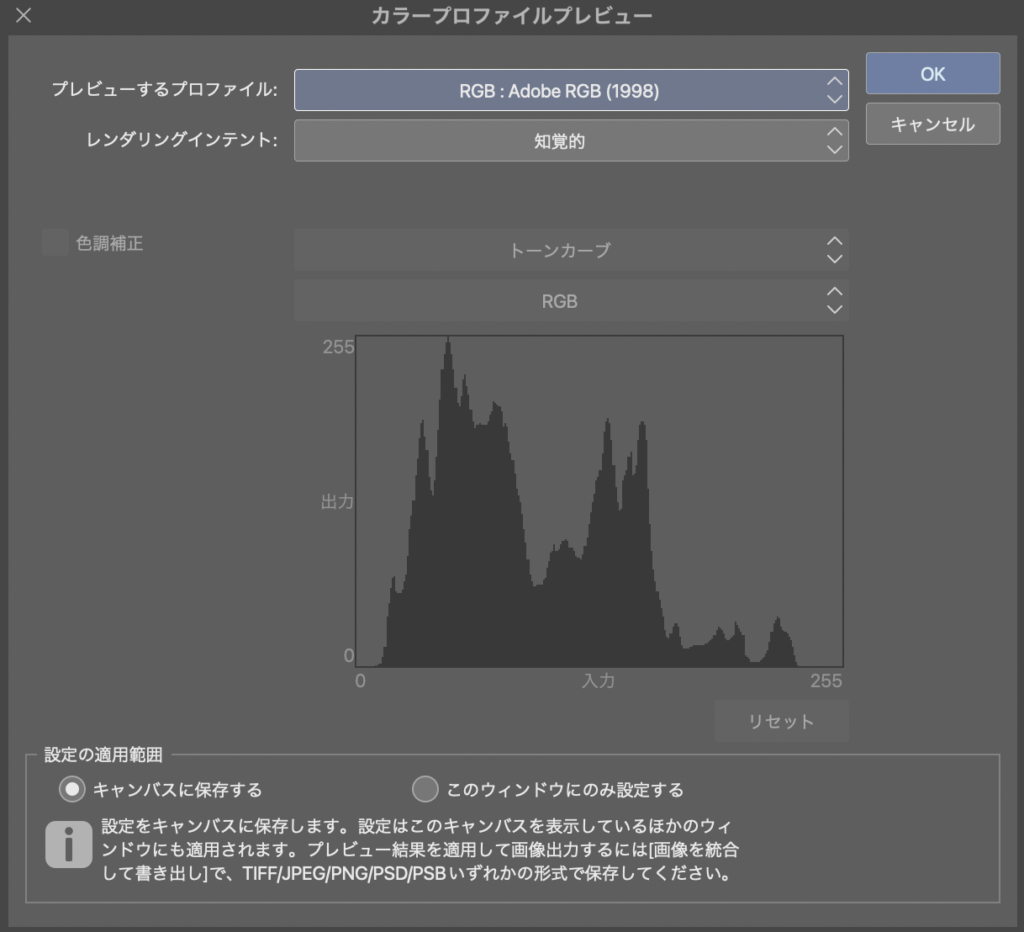The height and width of the screenshot is (932, 1024).
Task: Open the RGB channel dropdown
Action: click(x=570, y=300)
